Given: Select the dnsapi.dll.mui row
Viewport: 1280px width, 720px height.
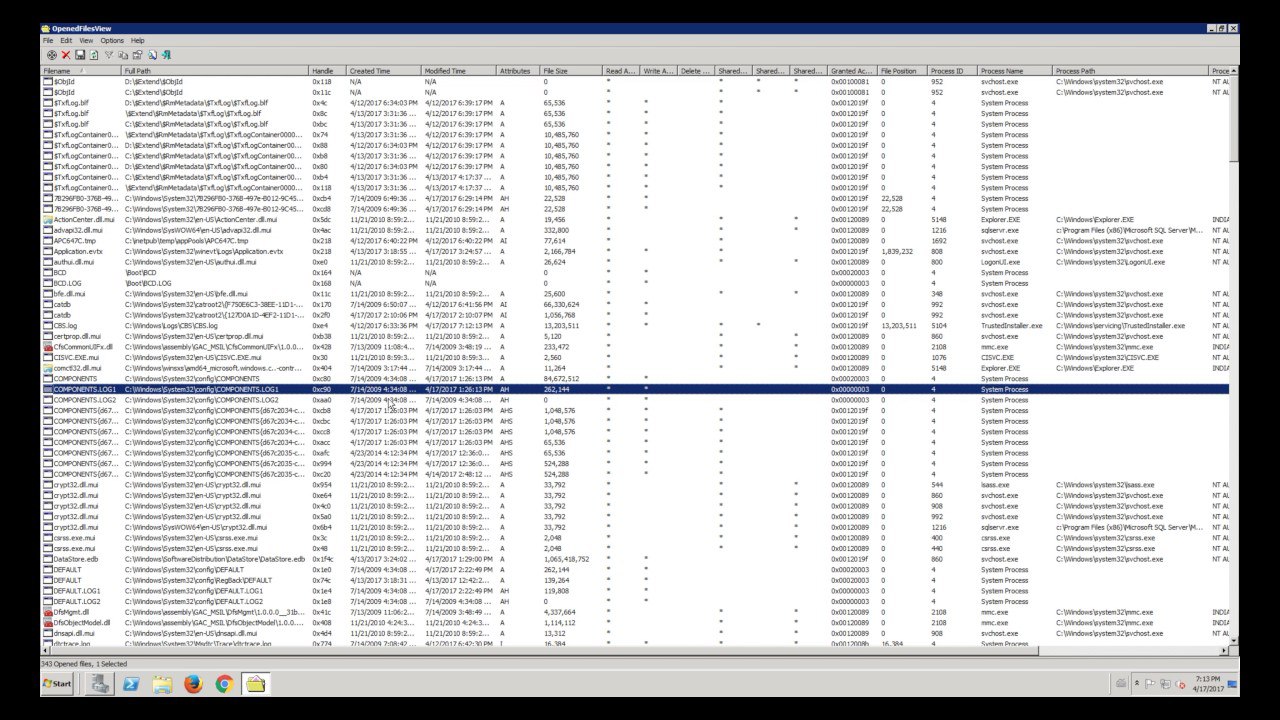Looking at the screenshot, I should tap(635, 633).
